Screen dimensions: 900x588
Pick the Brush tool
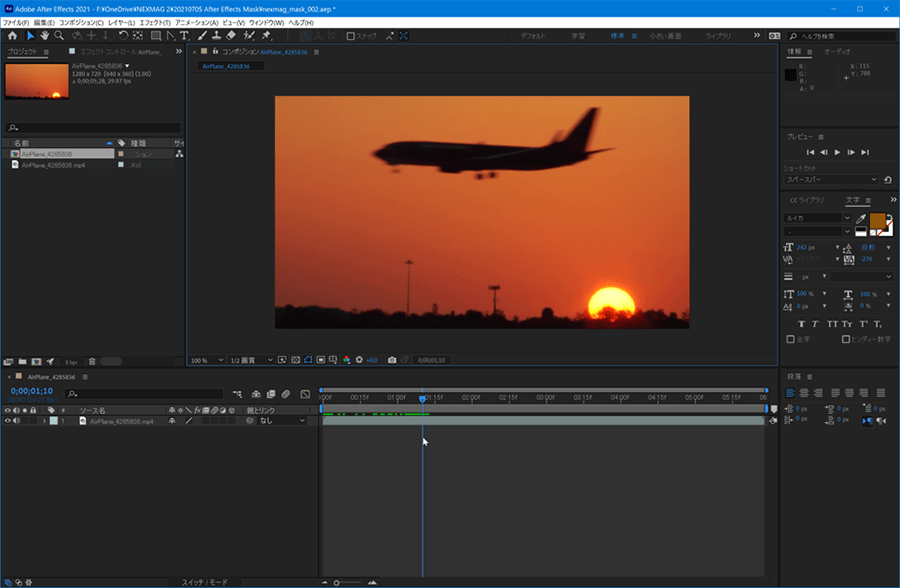(201, 36)
